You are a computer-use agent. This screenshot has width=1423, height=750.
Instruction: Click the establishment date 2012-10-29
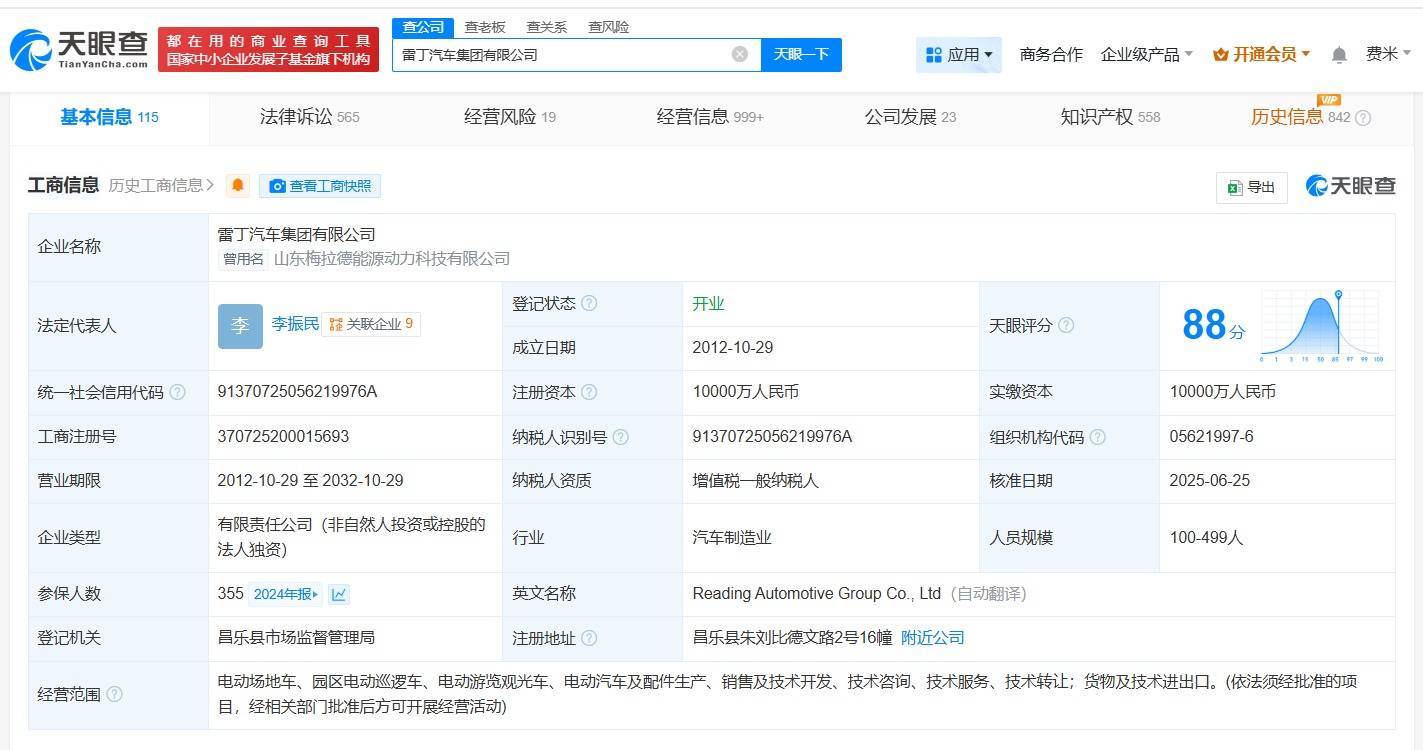(733, 348)
